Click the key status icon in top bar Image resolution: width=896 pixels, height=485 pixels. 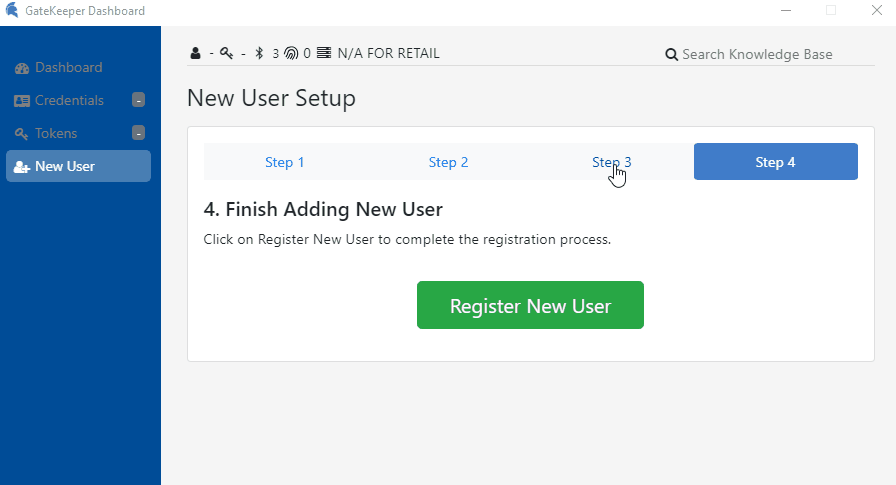[226, 54]
